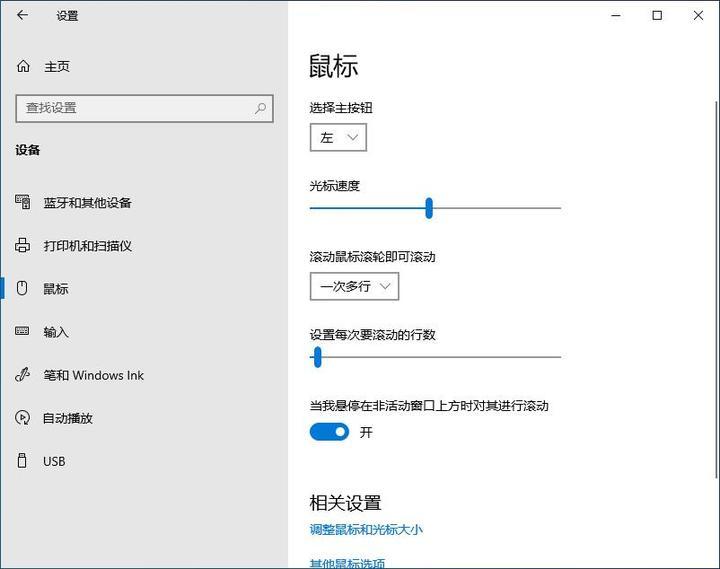Expand the 一次多行 scroll dropdown
The height and width of the screenshot is (569, 720).
click(x=354, y=286)
